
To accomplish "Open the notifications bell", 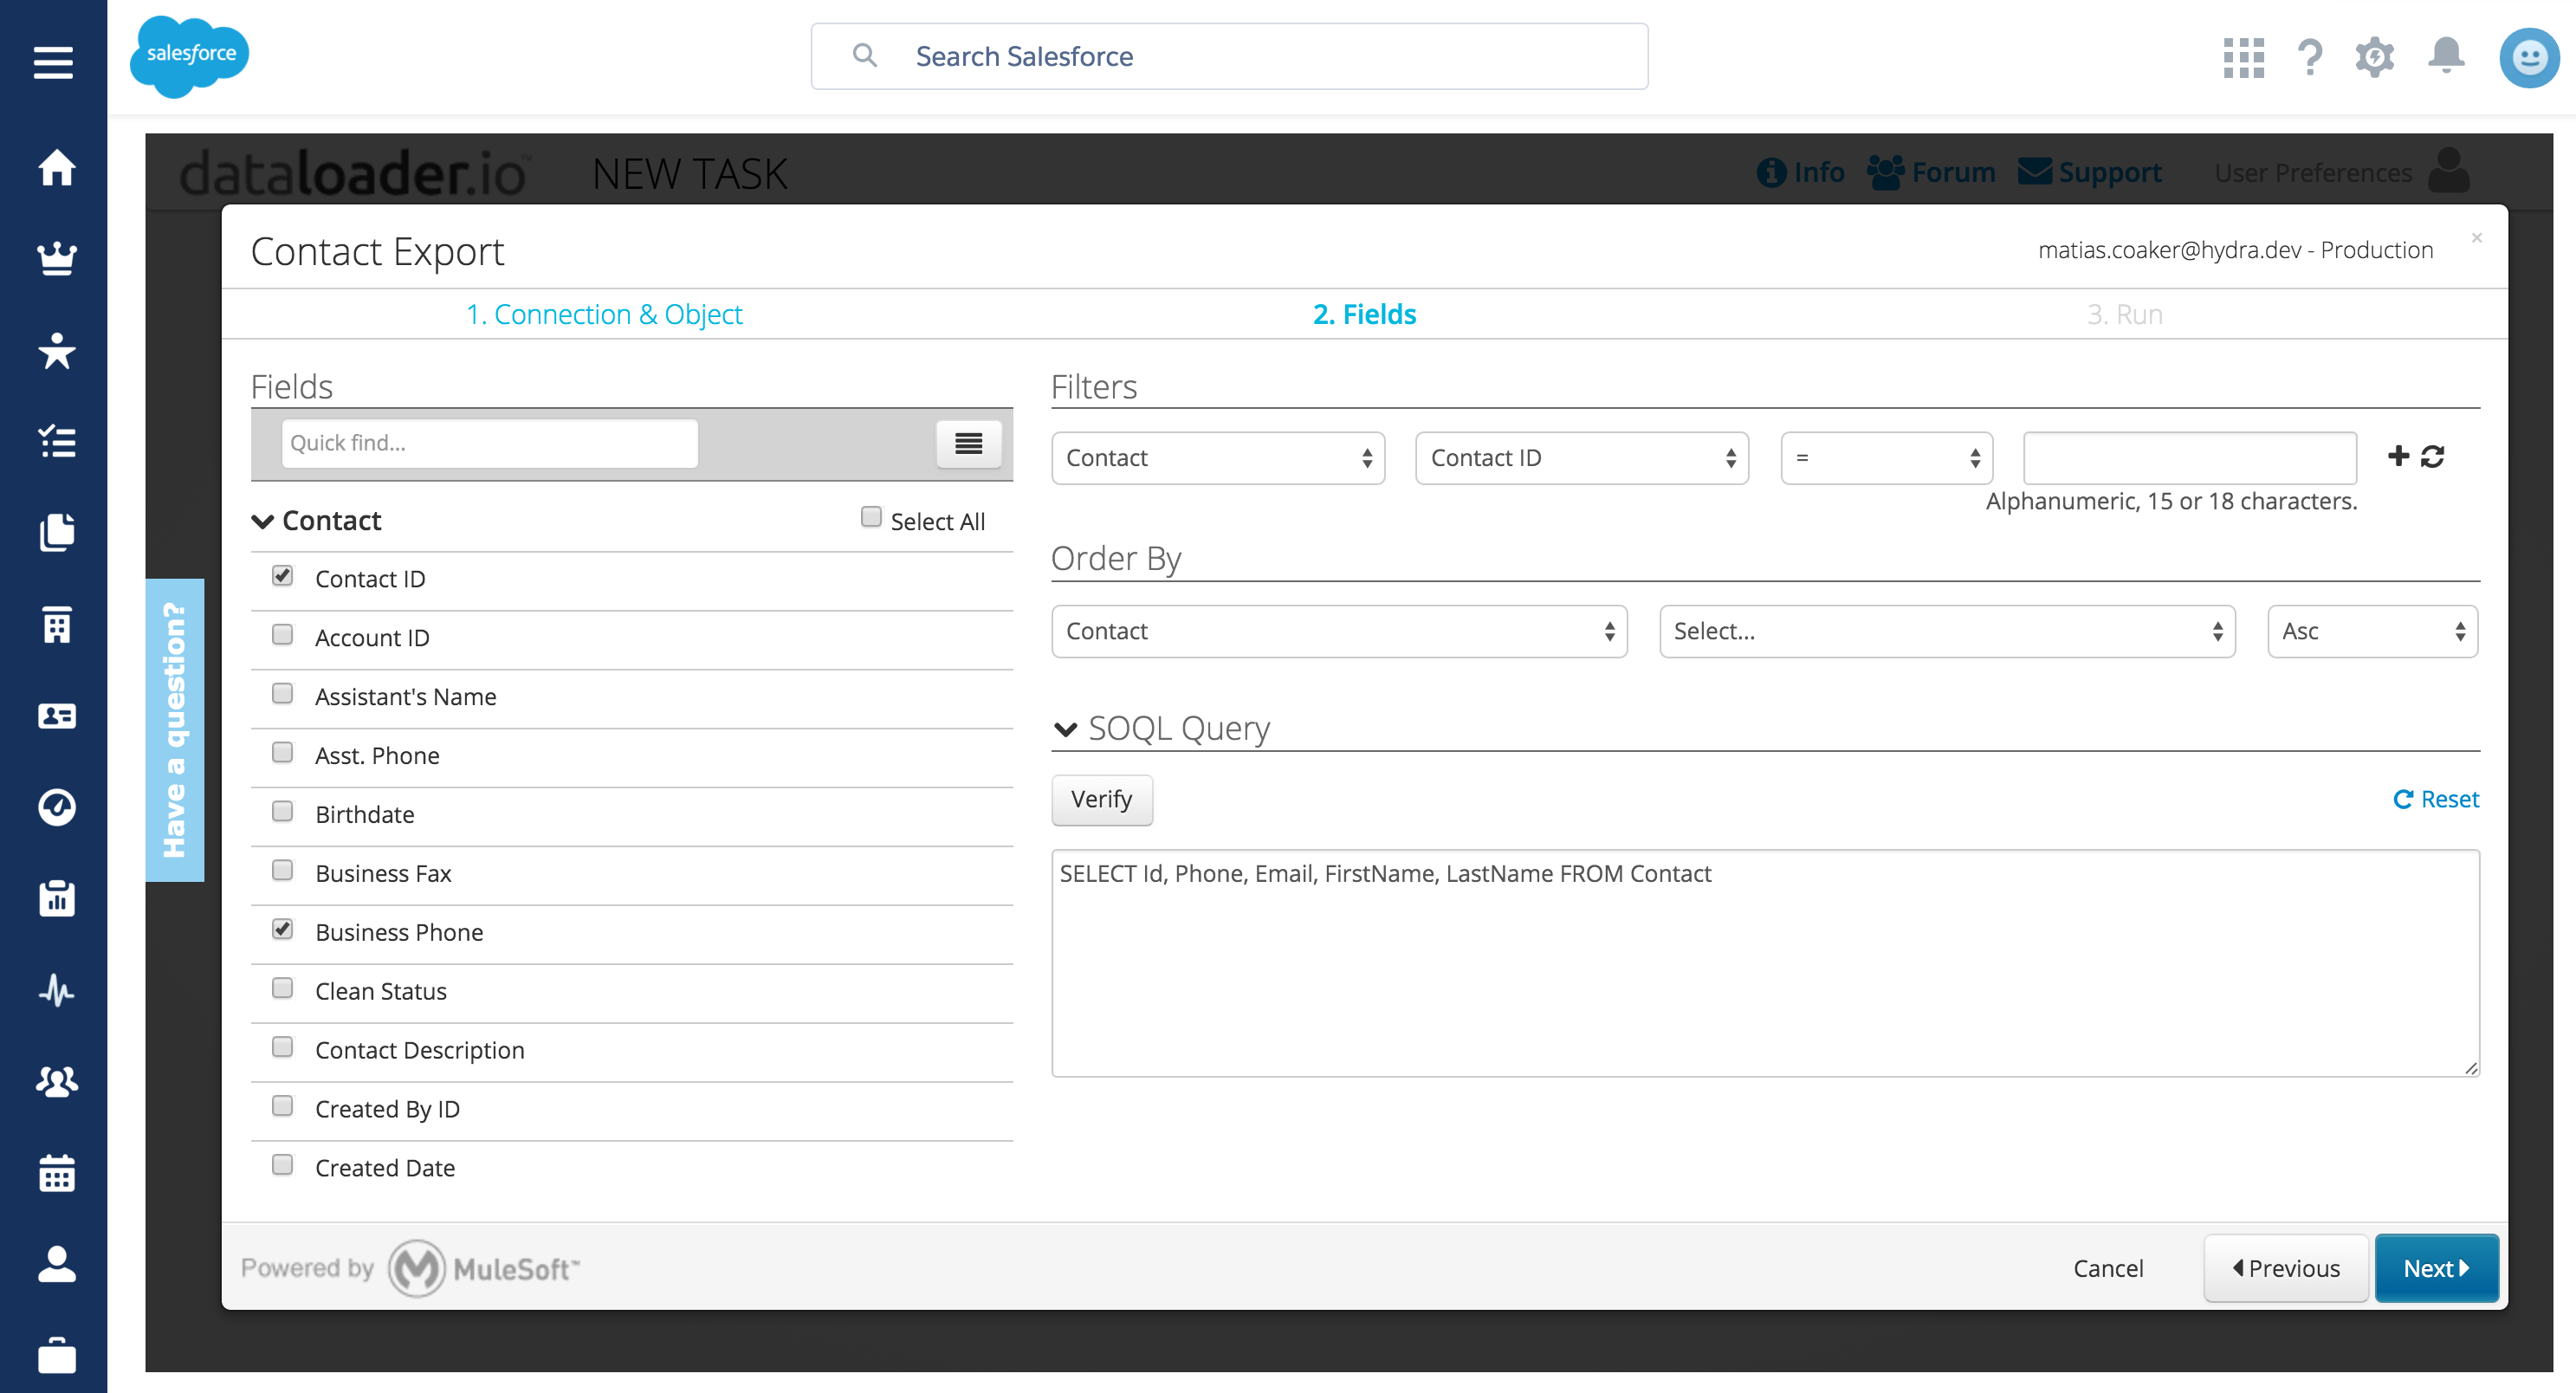I will pyautogui.click(x=2446, y=55).
